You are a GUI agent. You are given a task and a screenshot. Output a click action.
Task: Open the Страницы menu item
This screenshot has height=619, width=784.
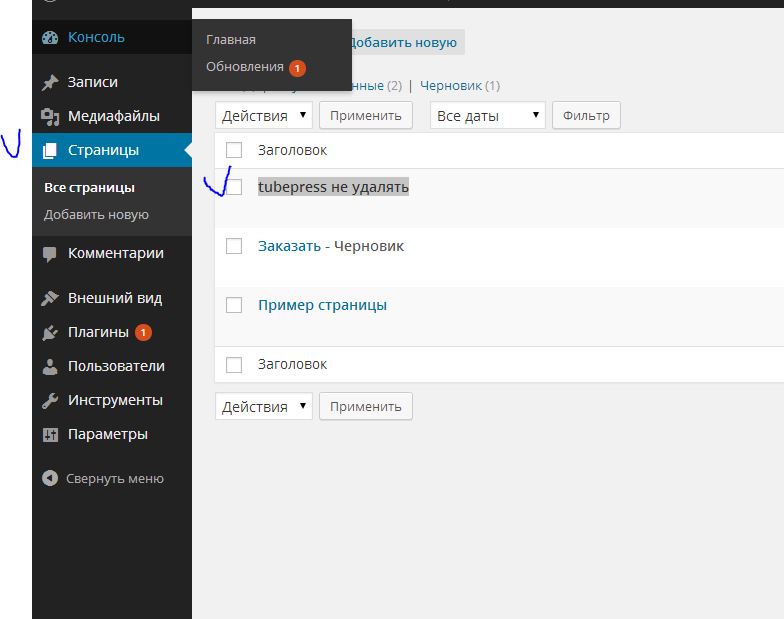click(x=112, y=150)
